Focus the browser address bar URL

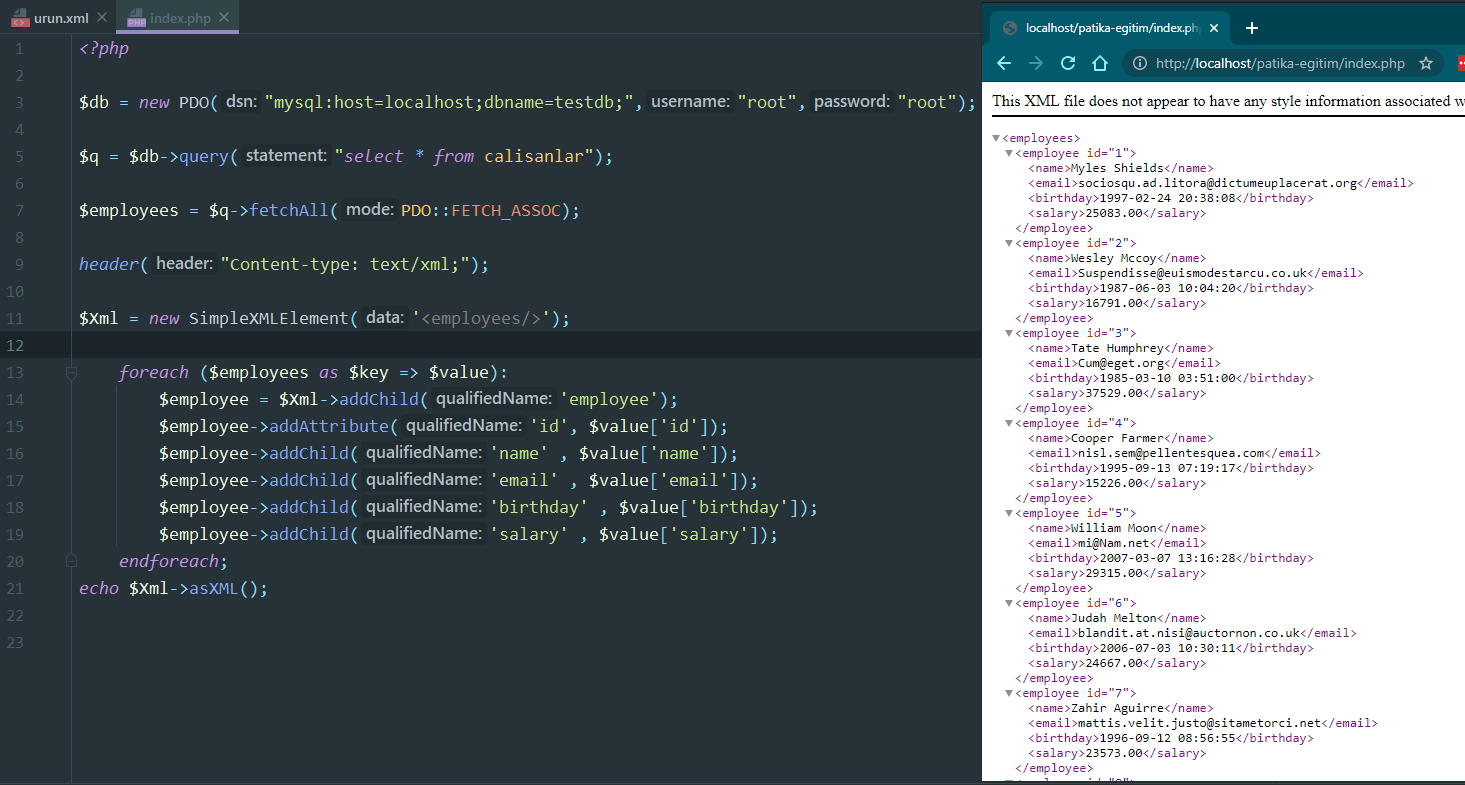pos(1280,63)
